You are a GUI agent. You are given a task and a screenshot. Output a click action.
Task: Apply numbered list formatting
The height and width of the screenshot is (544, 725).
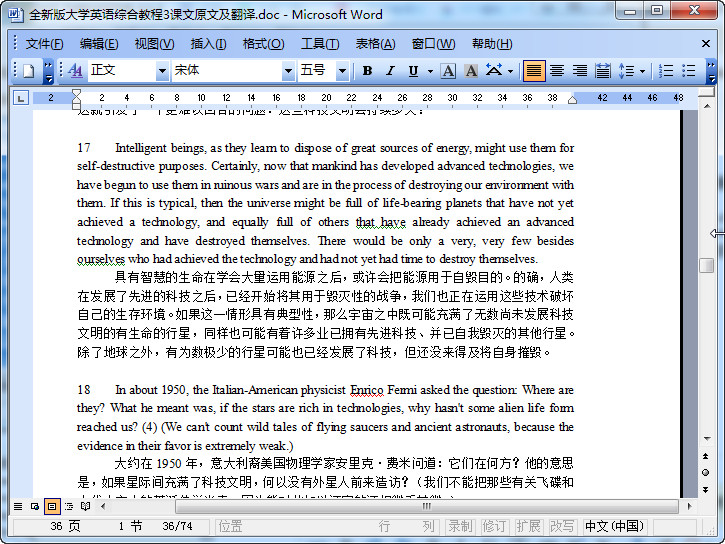[x=666, y=71]
